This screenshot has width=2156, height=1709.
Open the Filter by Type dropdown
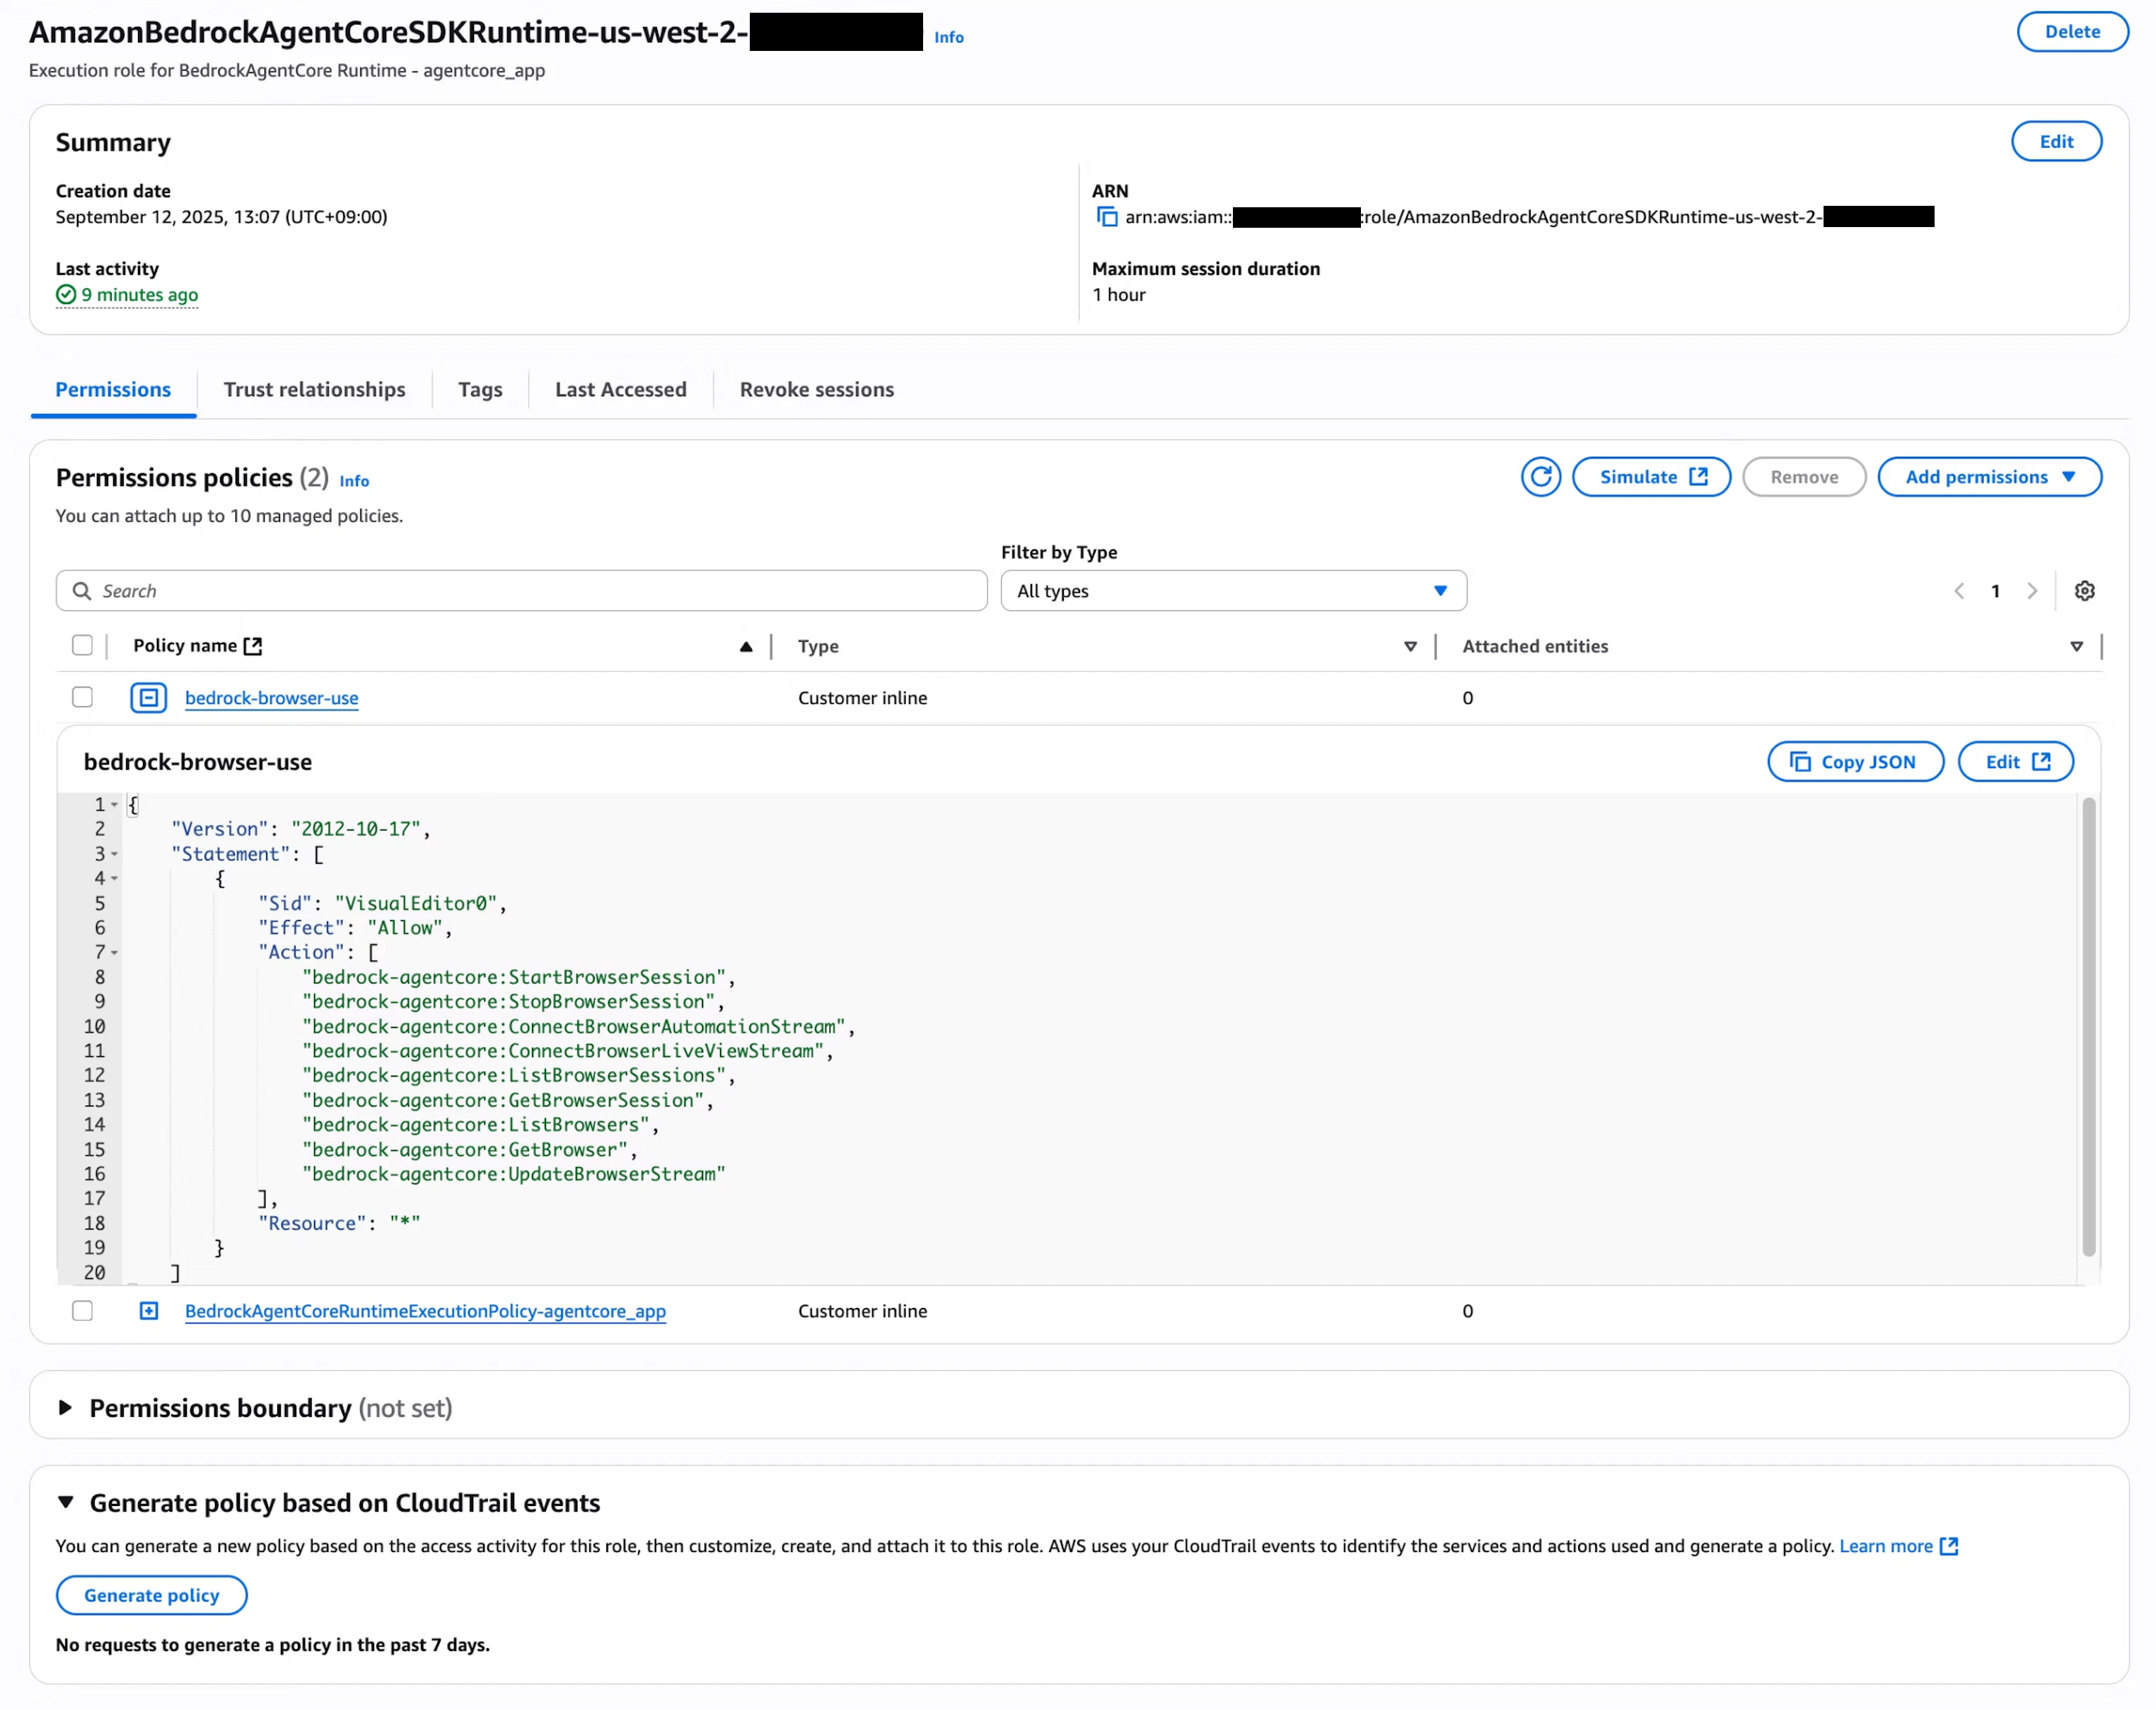pos(1233,591)
